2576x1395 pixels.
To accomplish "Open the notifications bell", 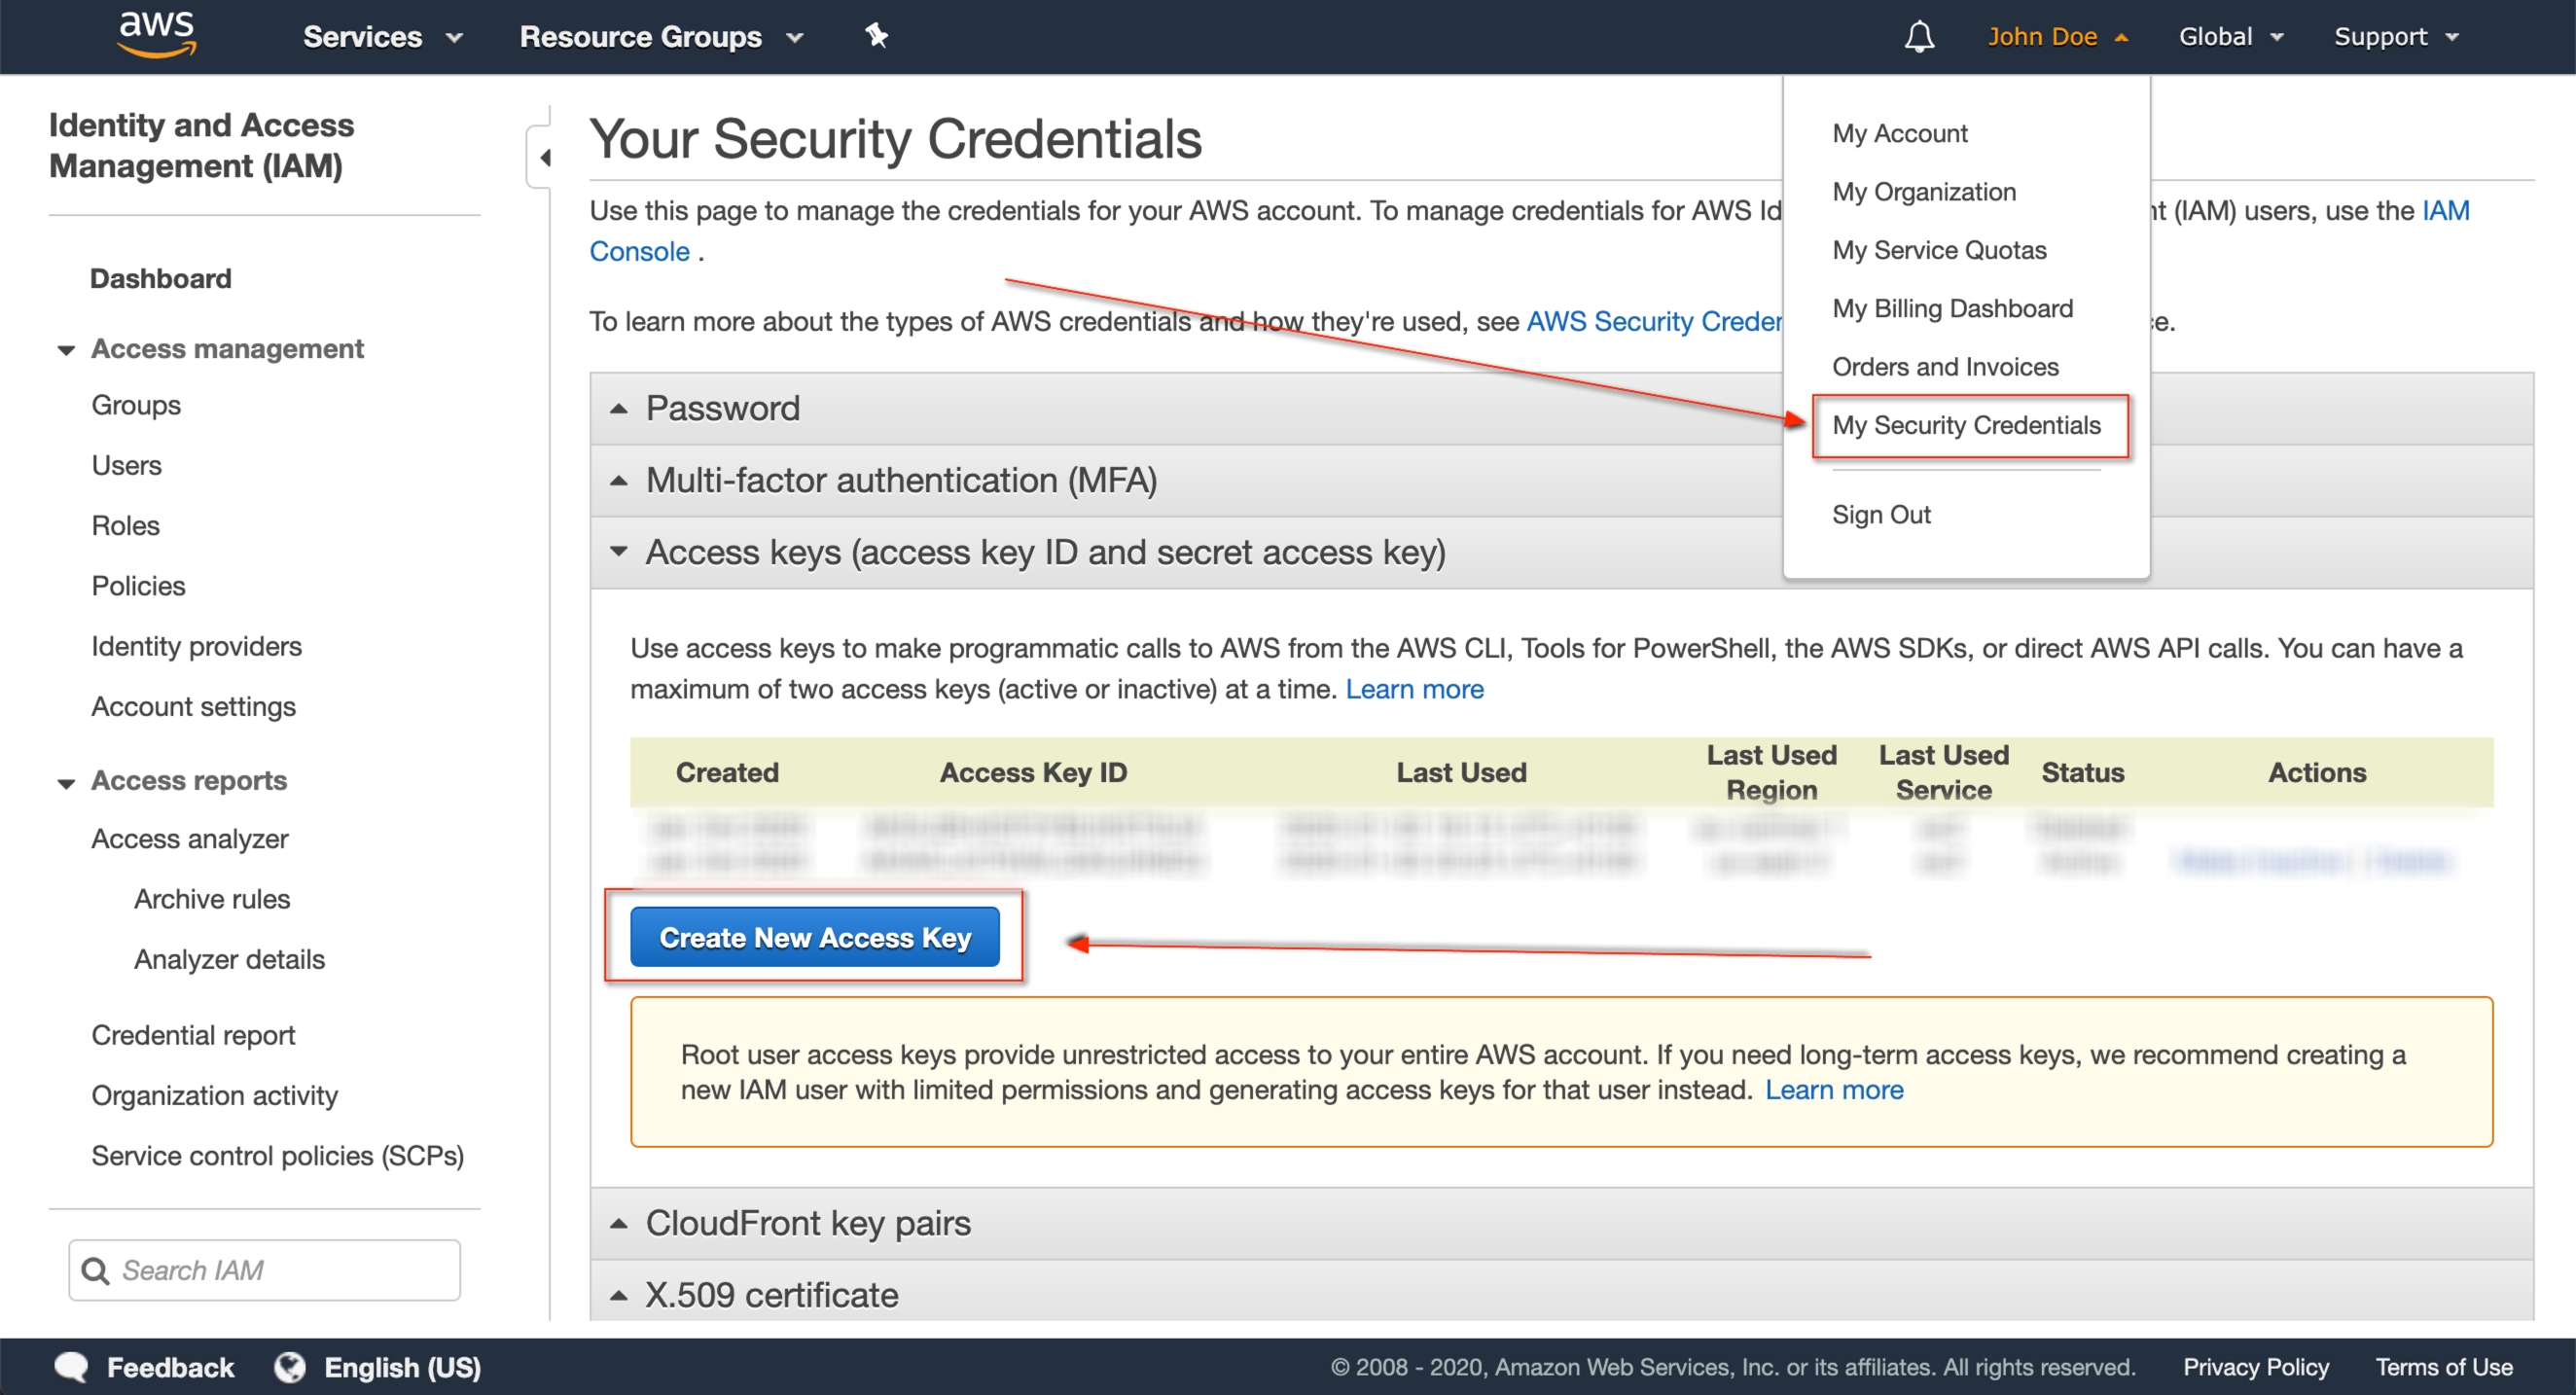I will point(1918,37).
